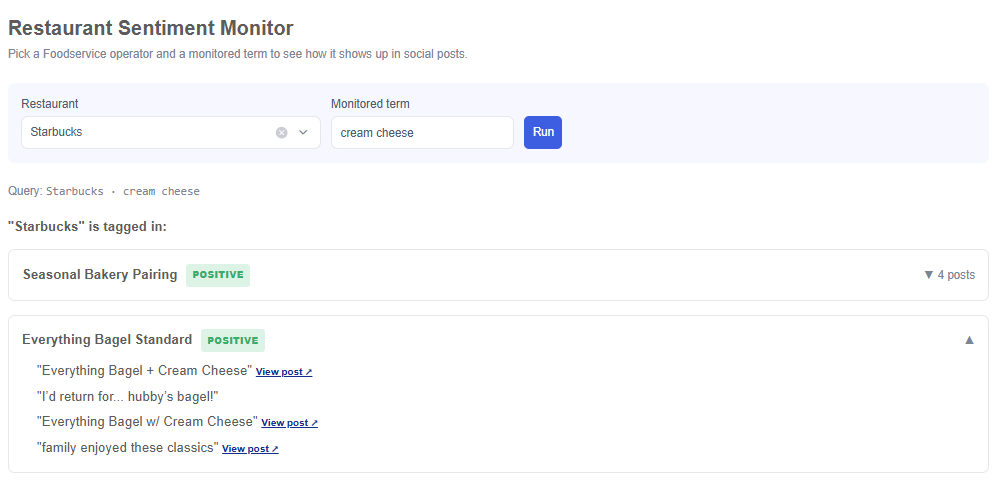The height and width of the screenshot is (482, 1001).
Task: Select the quote "family enjoyed these classics"
Action: (128, 448)
